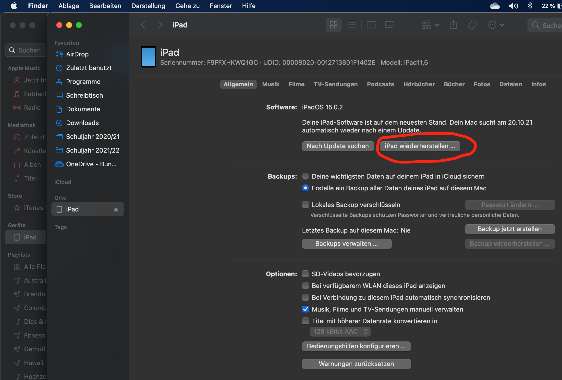Open folder Schuljahr 2020/21
562x380 pixels.
(x=87, y=137)
